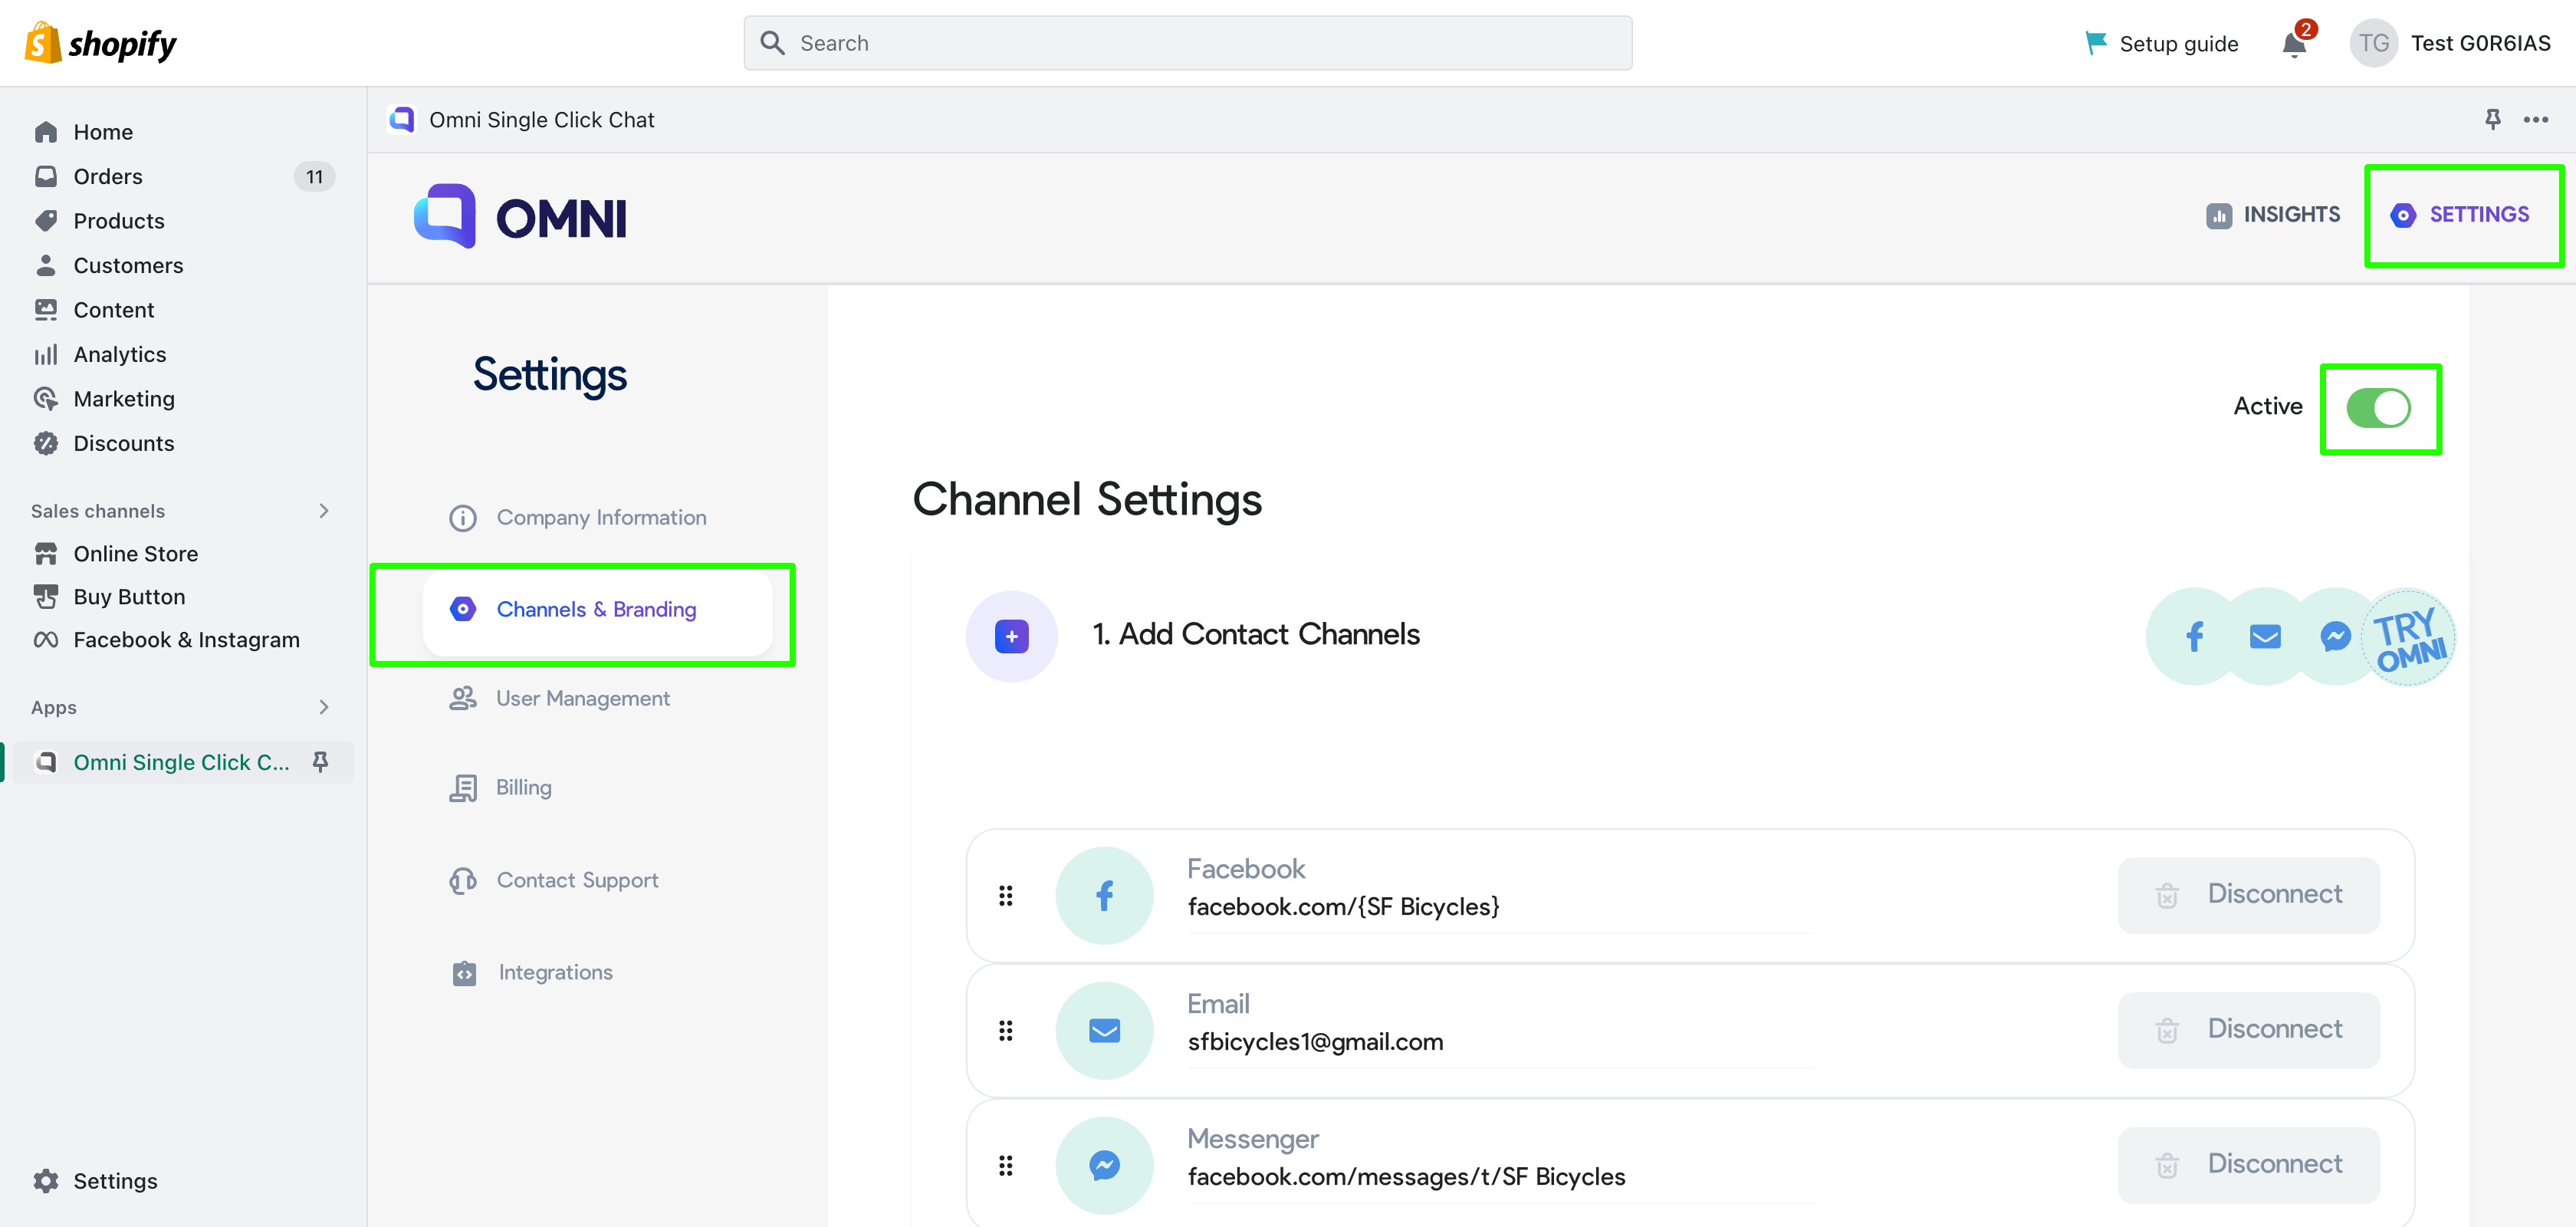Click the Omni Single Click Chat header title

541,120
